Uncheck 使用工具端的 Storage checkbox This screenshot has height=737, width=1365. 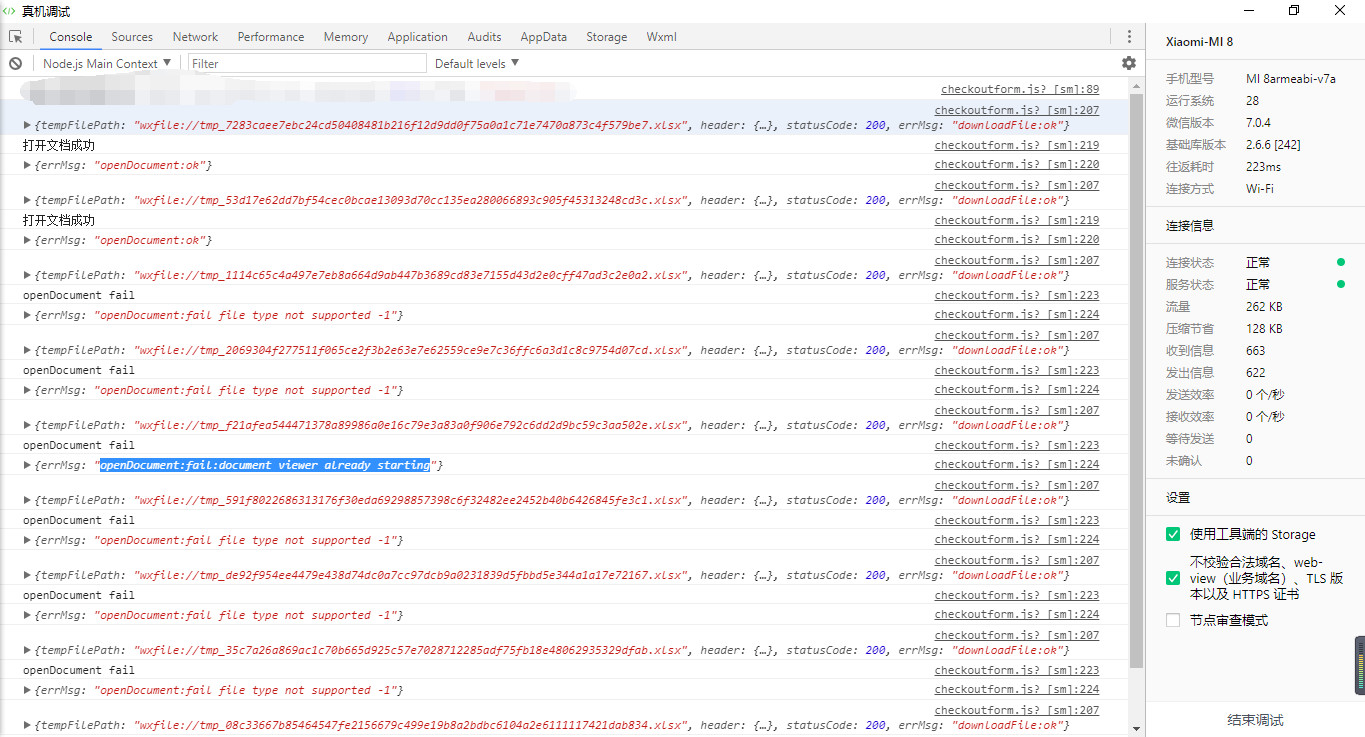[1173, 534]
